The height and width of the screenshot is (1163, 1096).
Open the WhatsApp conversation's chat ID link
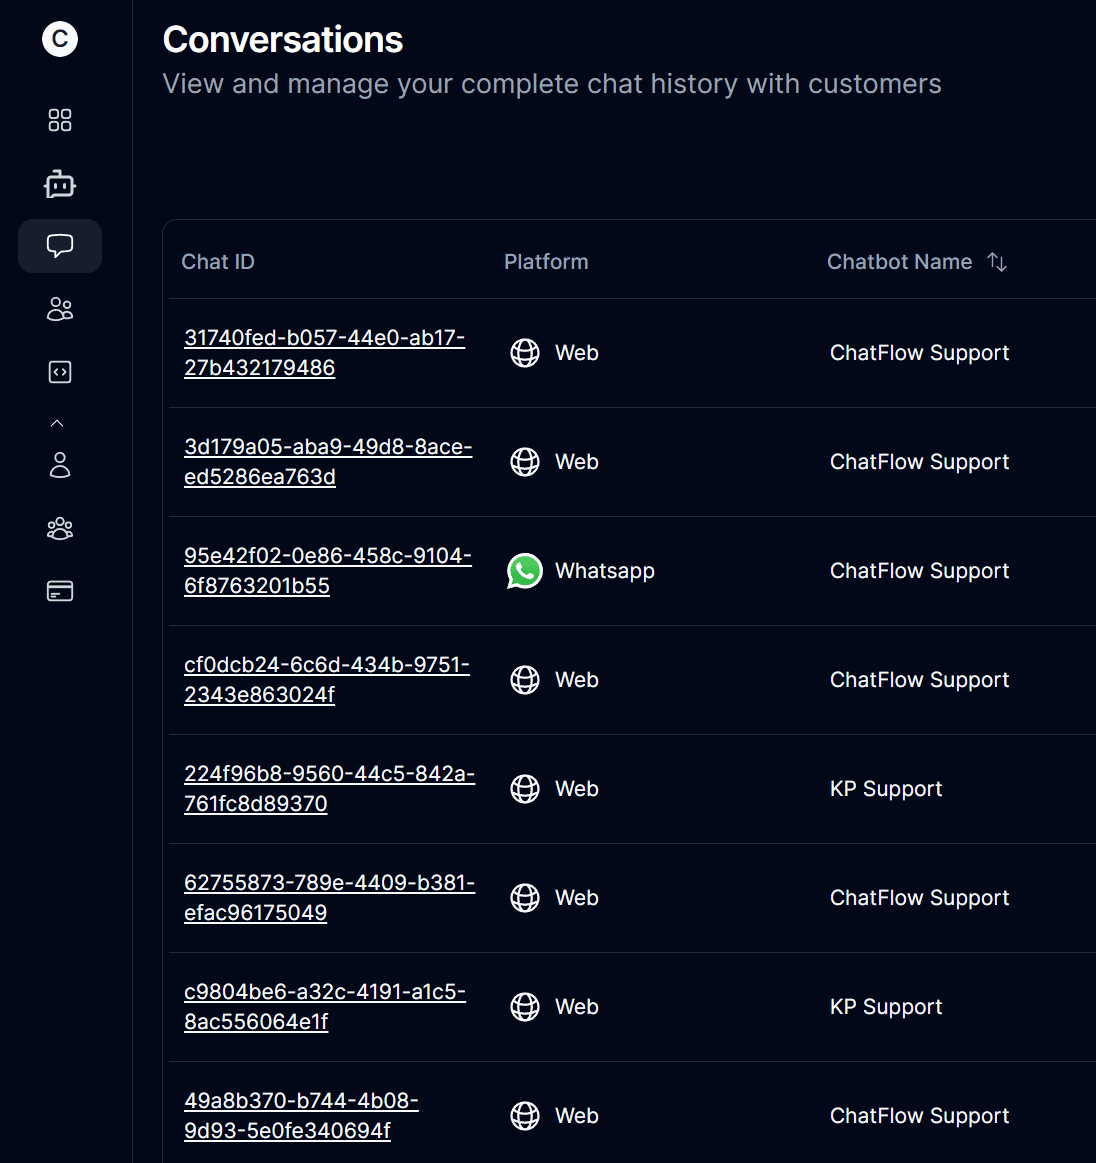[327, 570]
